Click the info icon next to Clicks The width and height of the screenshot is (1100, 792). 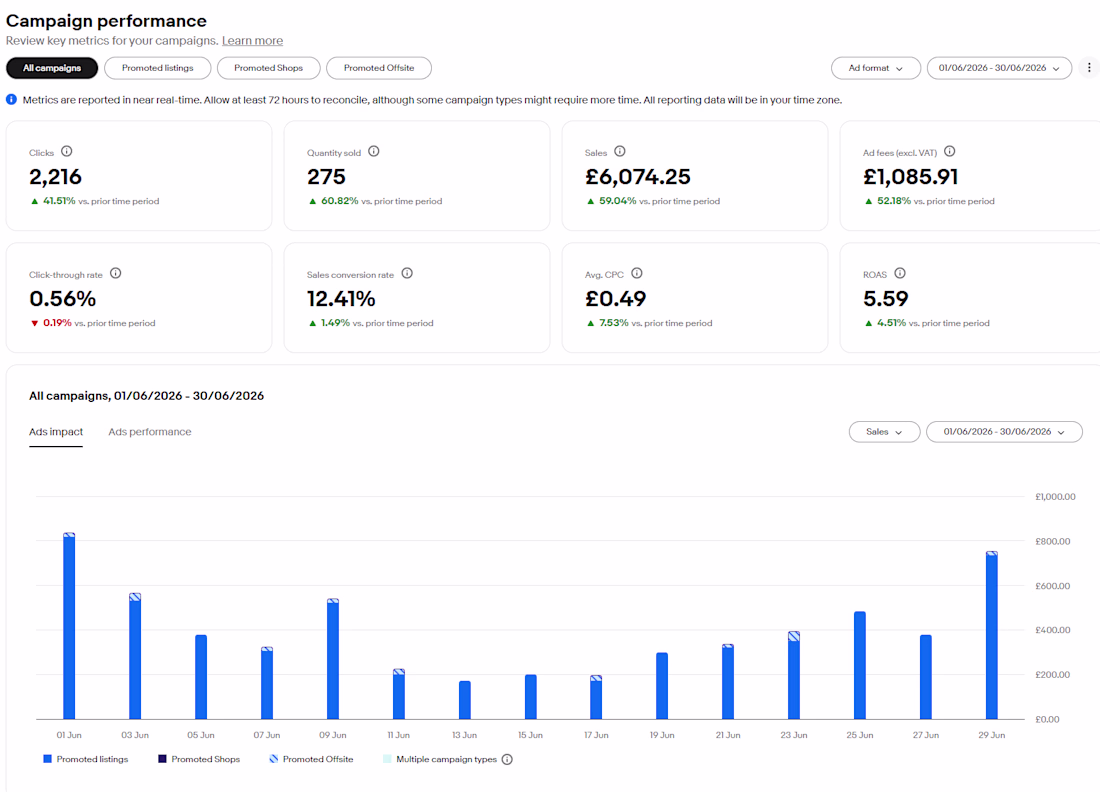click(x=67, y=152)
